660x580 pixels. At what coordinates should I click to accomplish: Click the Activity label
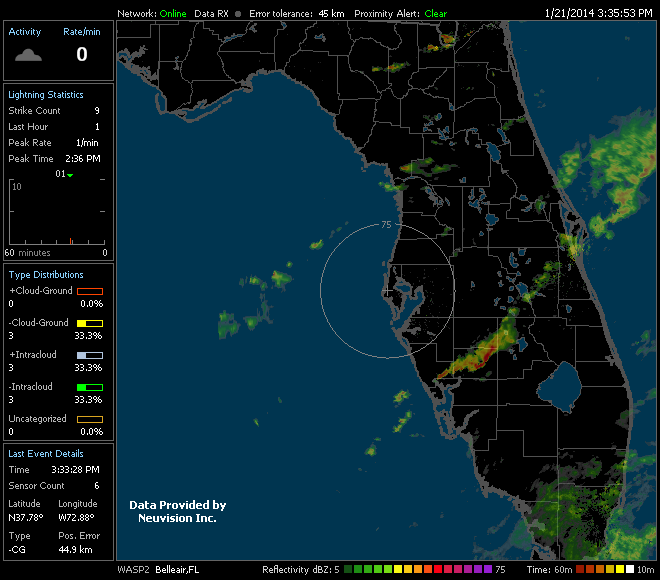[x=25, y=32]
